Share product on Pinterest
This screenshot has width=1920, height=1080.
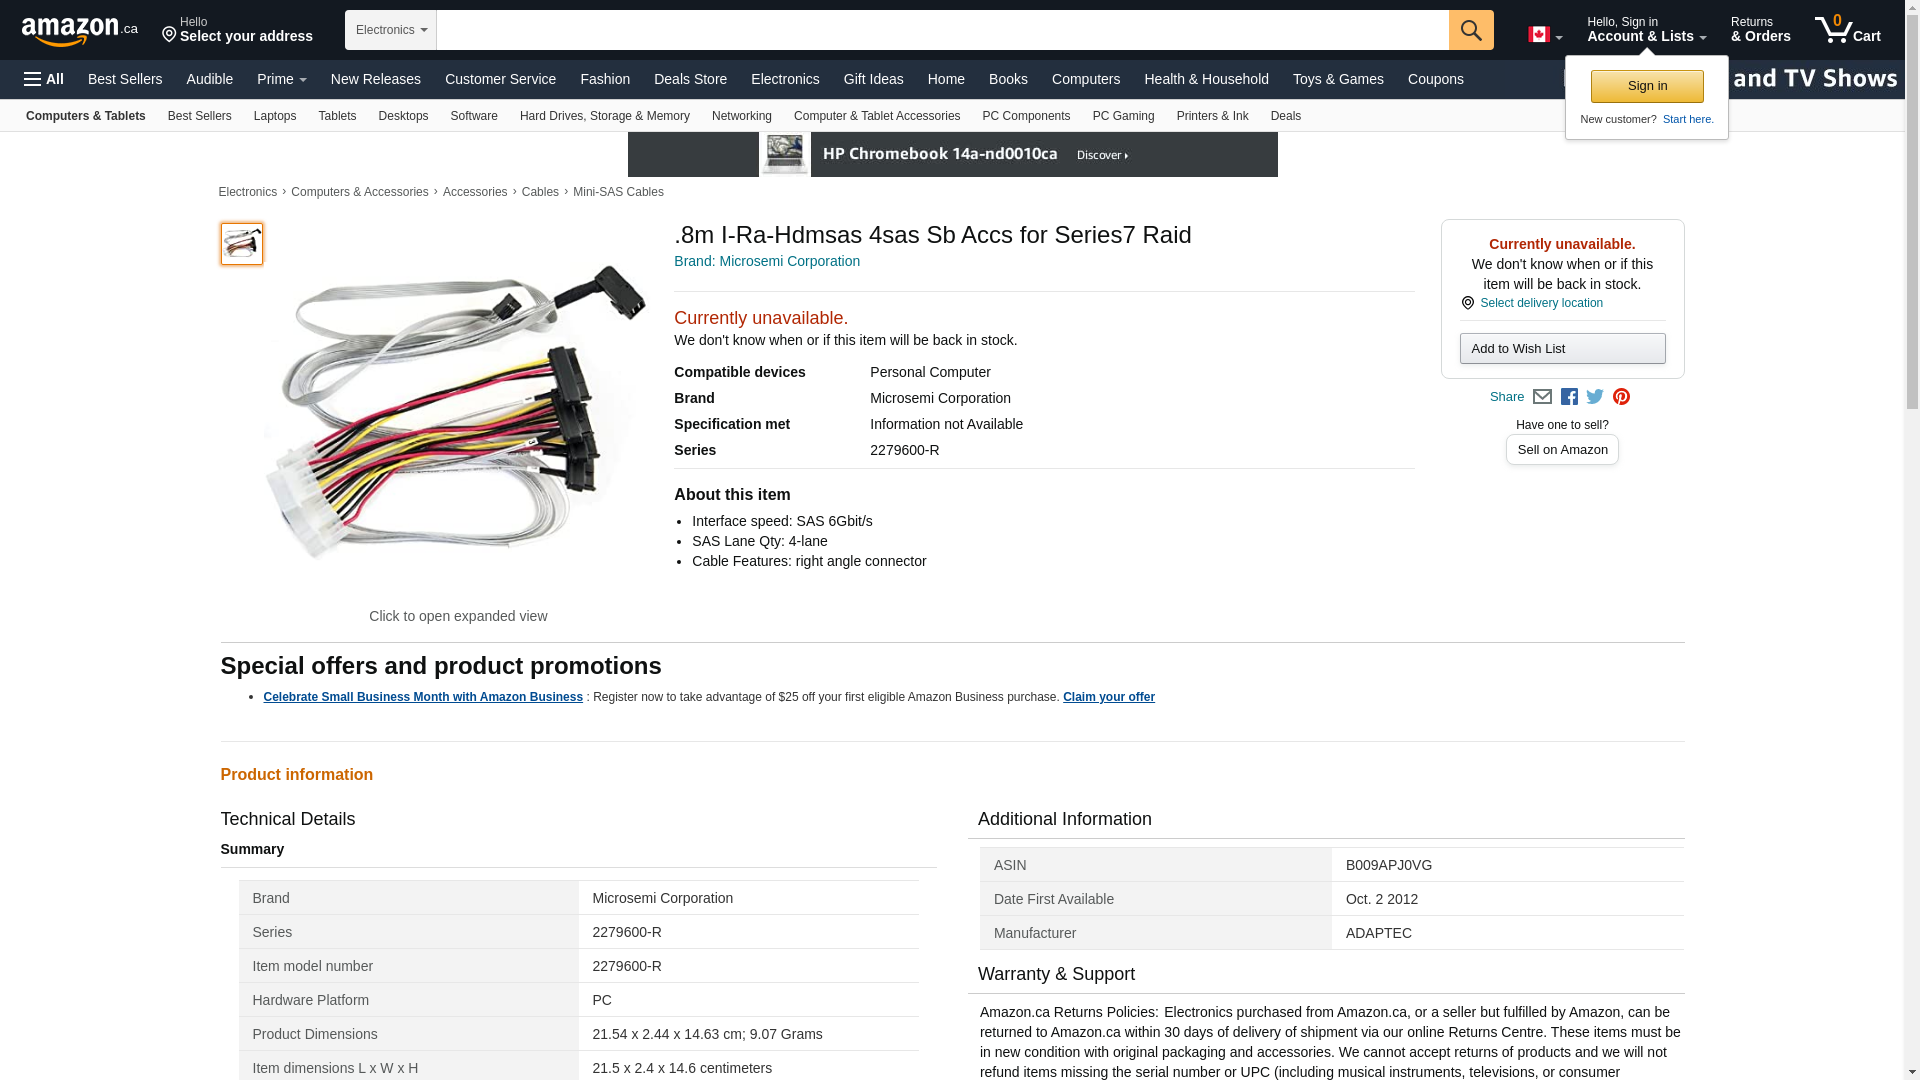point(1621,397)
